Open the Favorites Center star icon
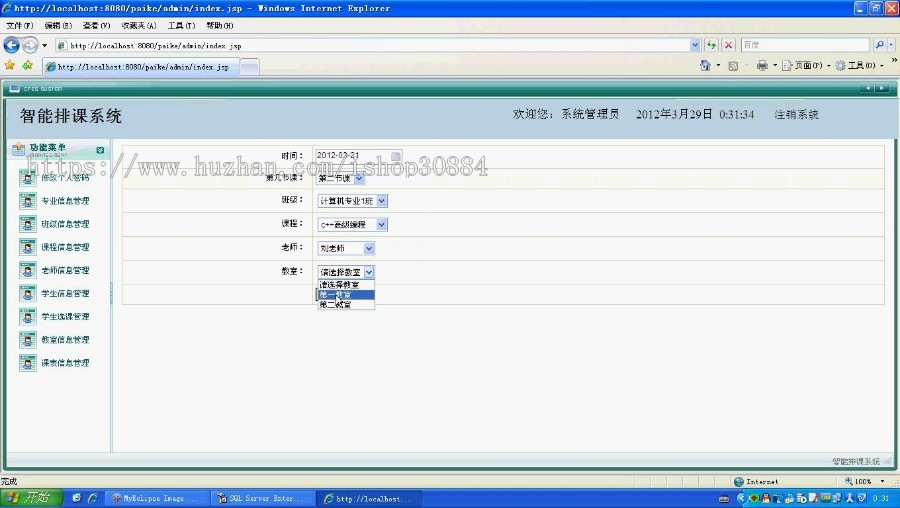This screenshot has height=508, width=900. 10,65
